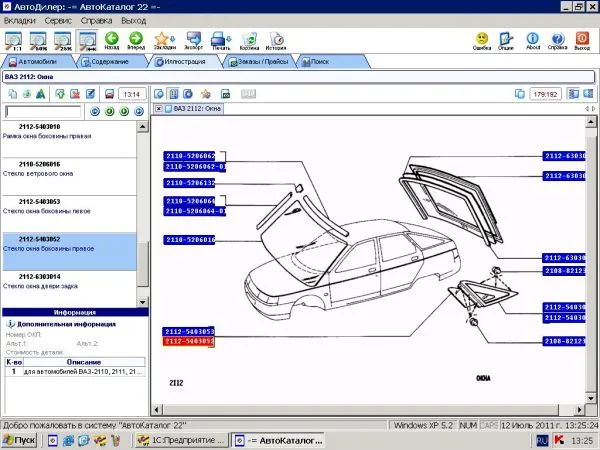Jump to last part with blue right arrow

[x=139, y=111]
